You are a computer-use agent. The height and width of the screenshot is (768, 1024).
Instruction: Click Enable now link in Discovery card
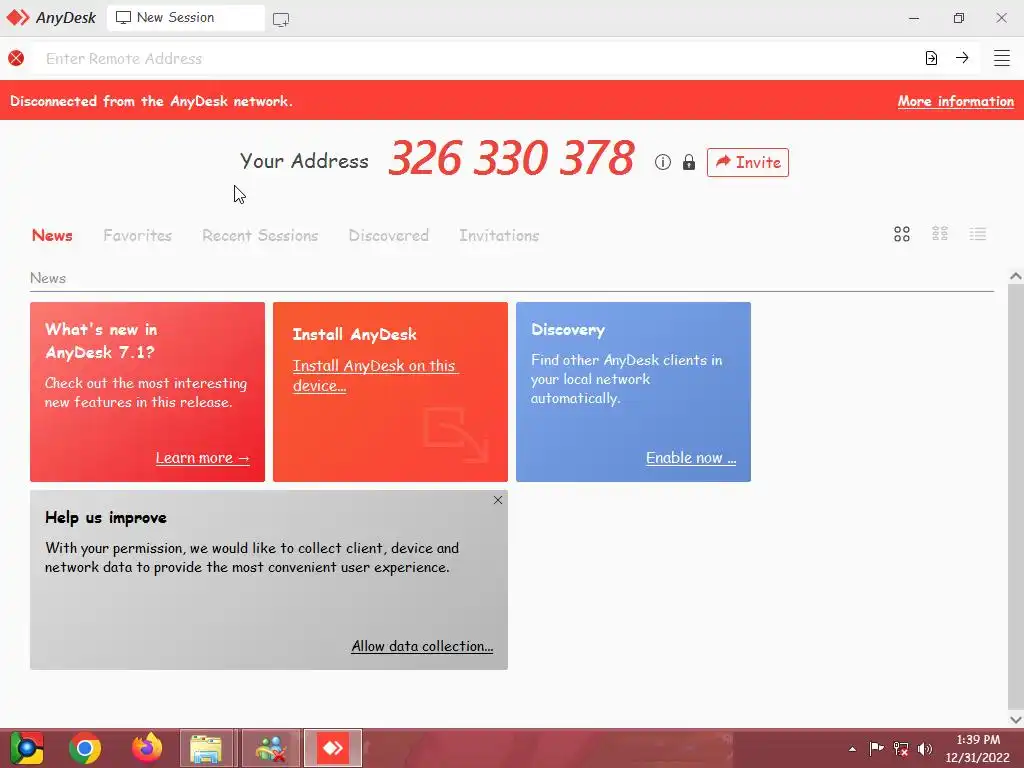click(691, 458)
